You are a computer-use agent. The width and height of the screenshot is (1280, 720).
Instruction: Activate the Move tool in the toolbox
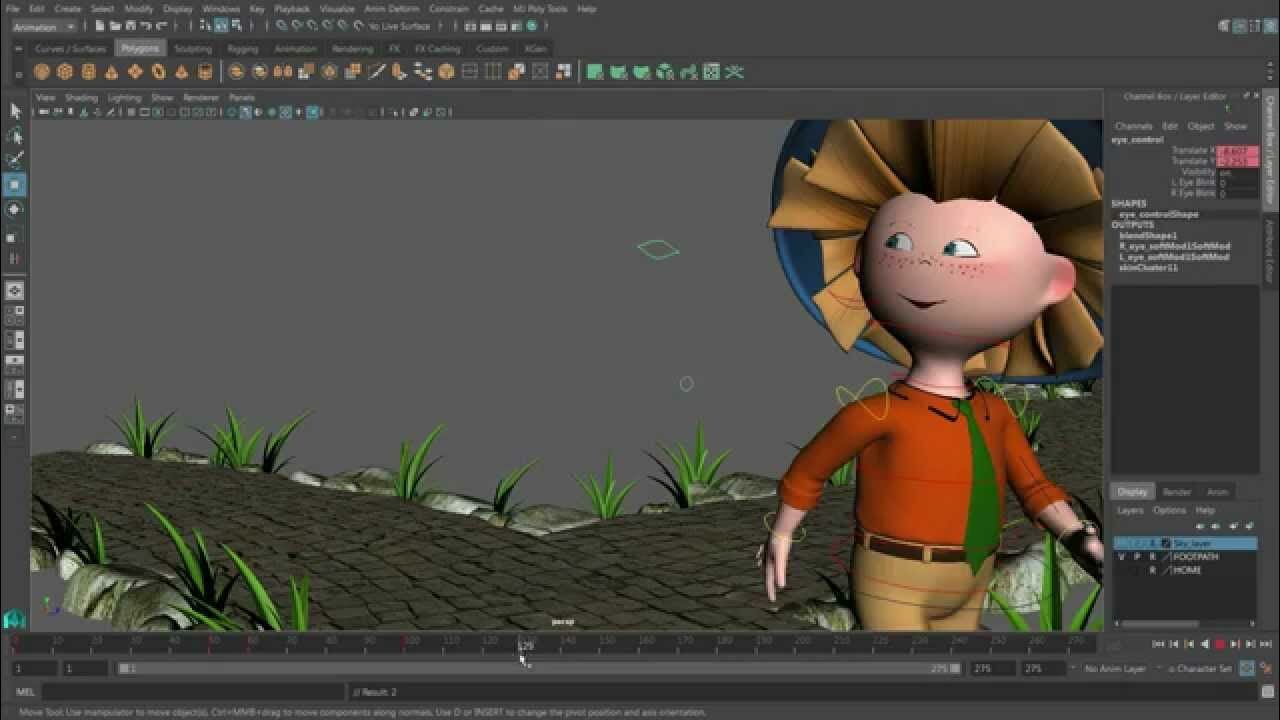15,185
